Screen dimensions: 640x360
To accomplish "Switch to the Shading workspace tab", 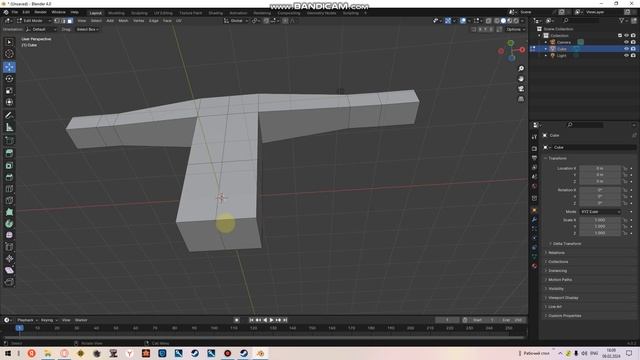I will click(216, 13).
